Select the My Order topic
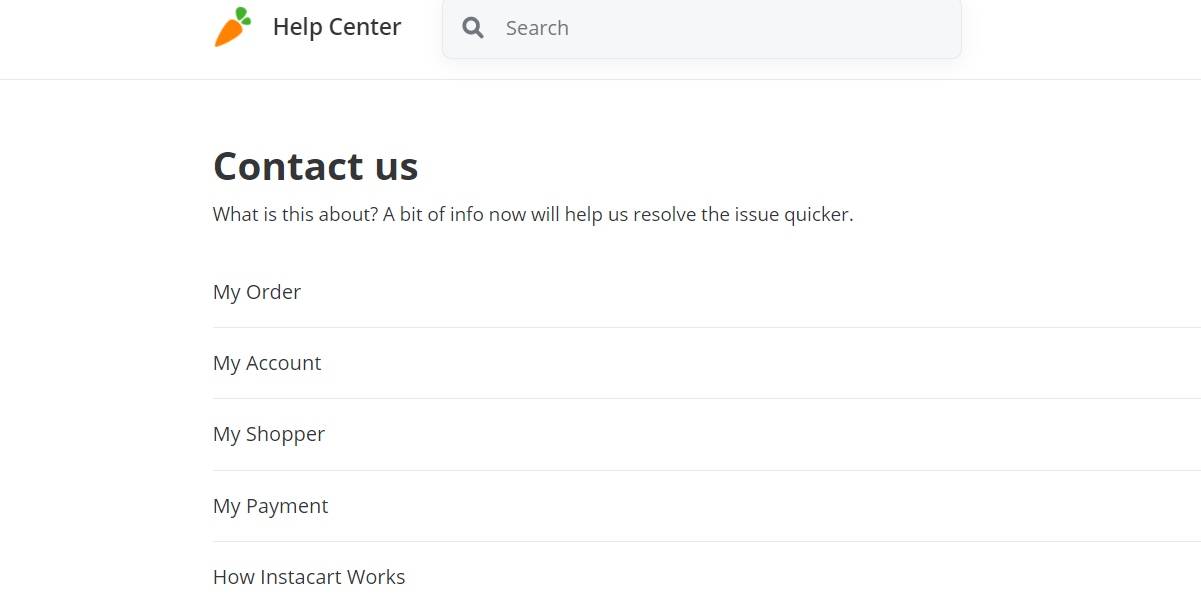Screen dimensions: 1201x601 (257, 292)
